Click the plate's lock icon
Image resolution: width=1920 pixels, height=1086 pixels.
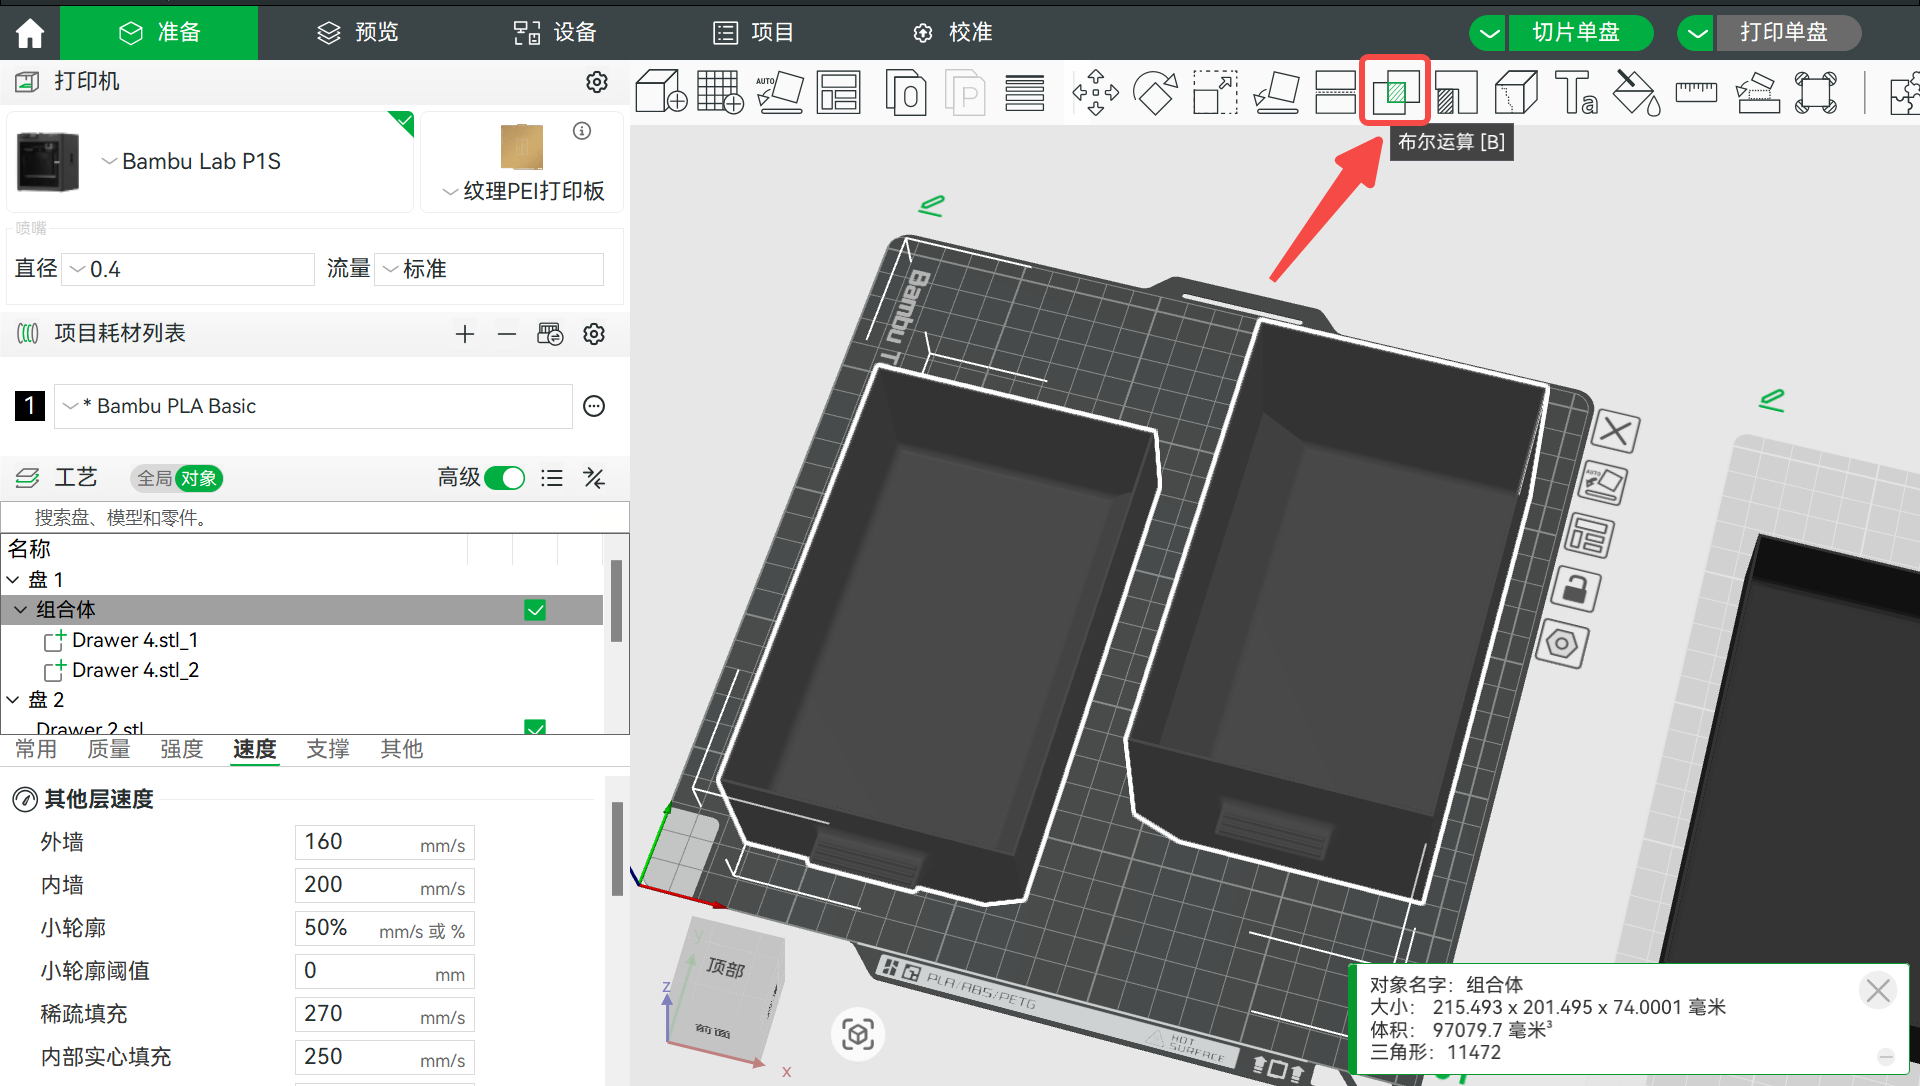point(1575,588)
